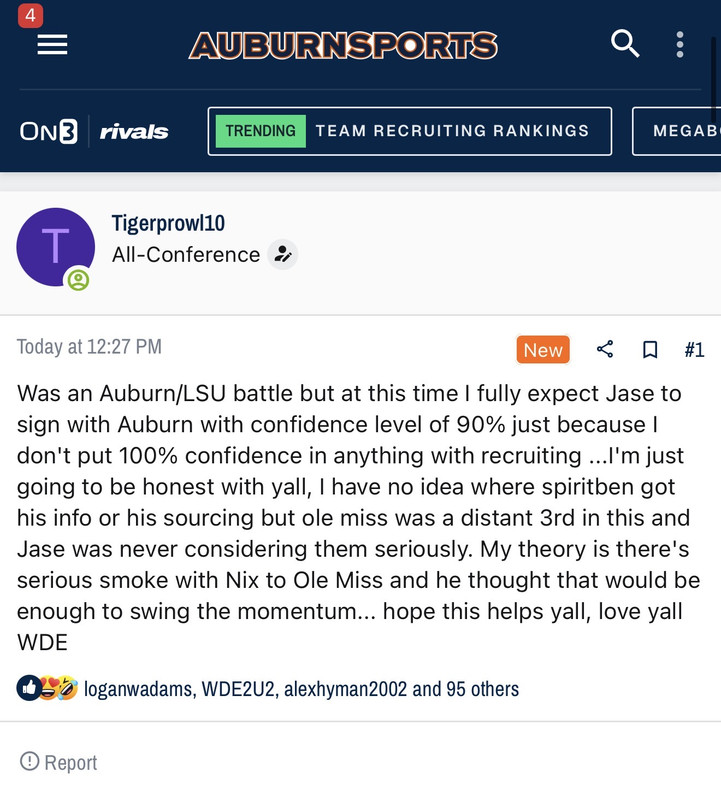Viewport: 721px width, 800px height.
Task: Click the AuburnSports site logo
Action: 343,45
